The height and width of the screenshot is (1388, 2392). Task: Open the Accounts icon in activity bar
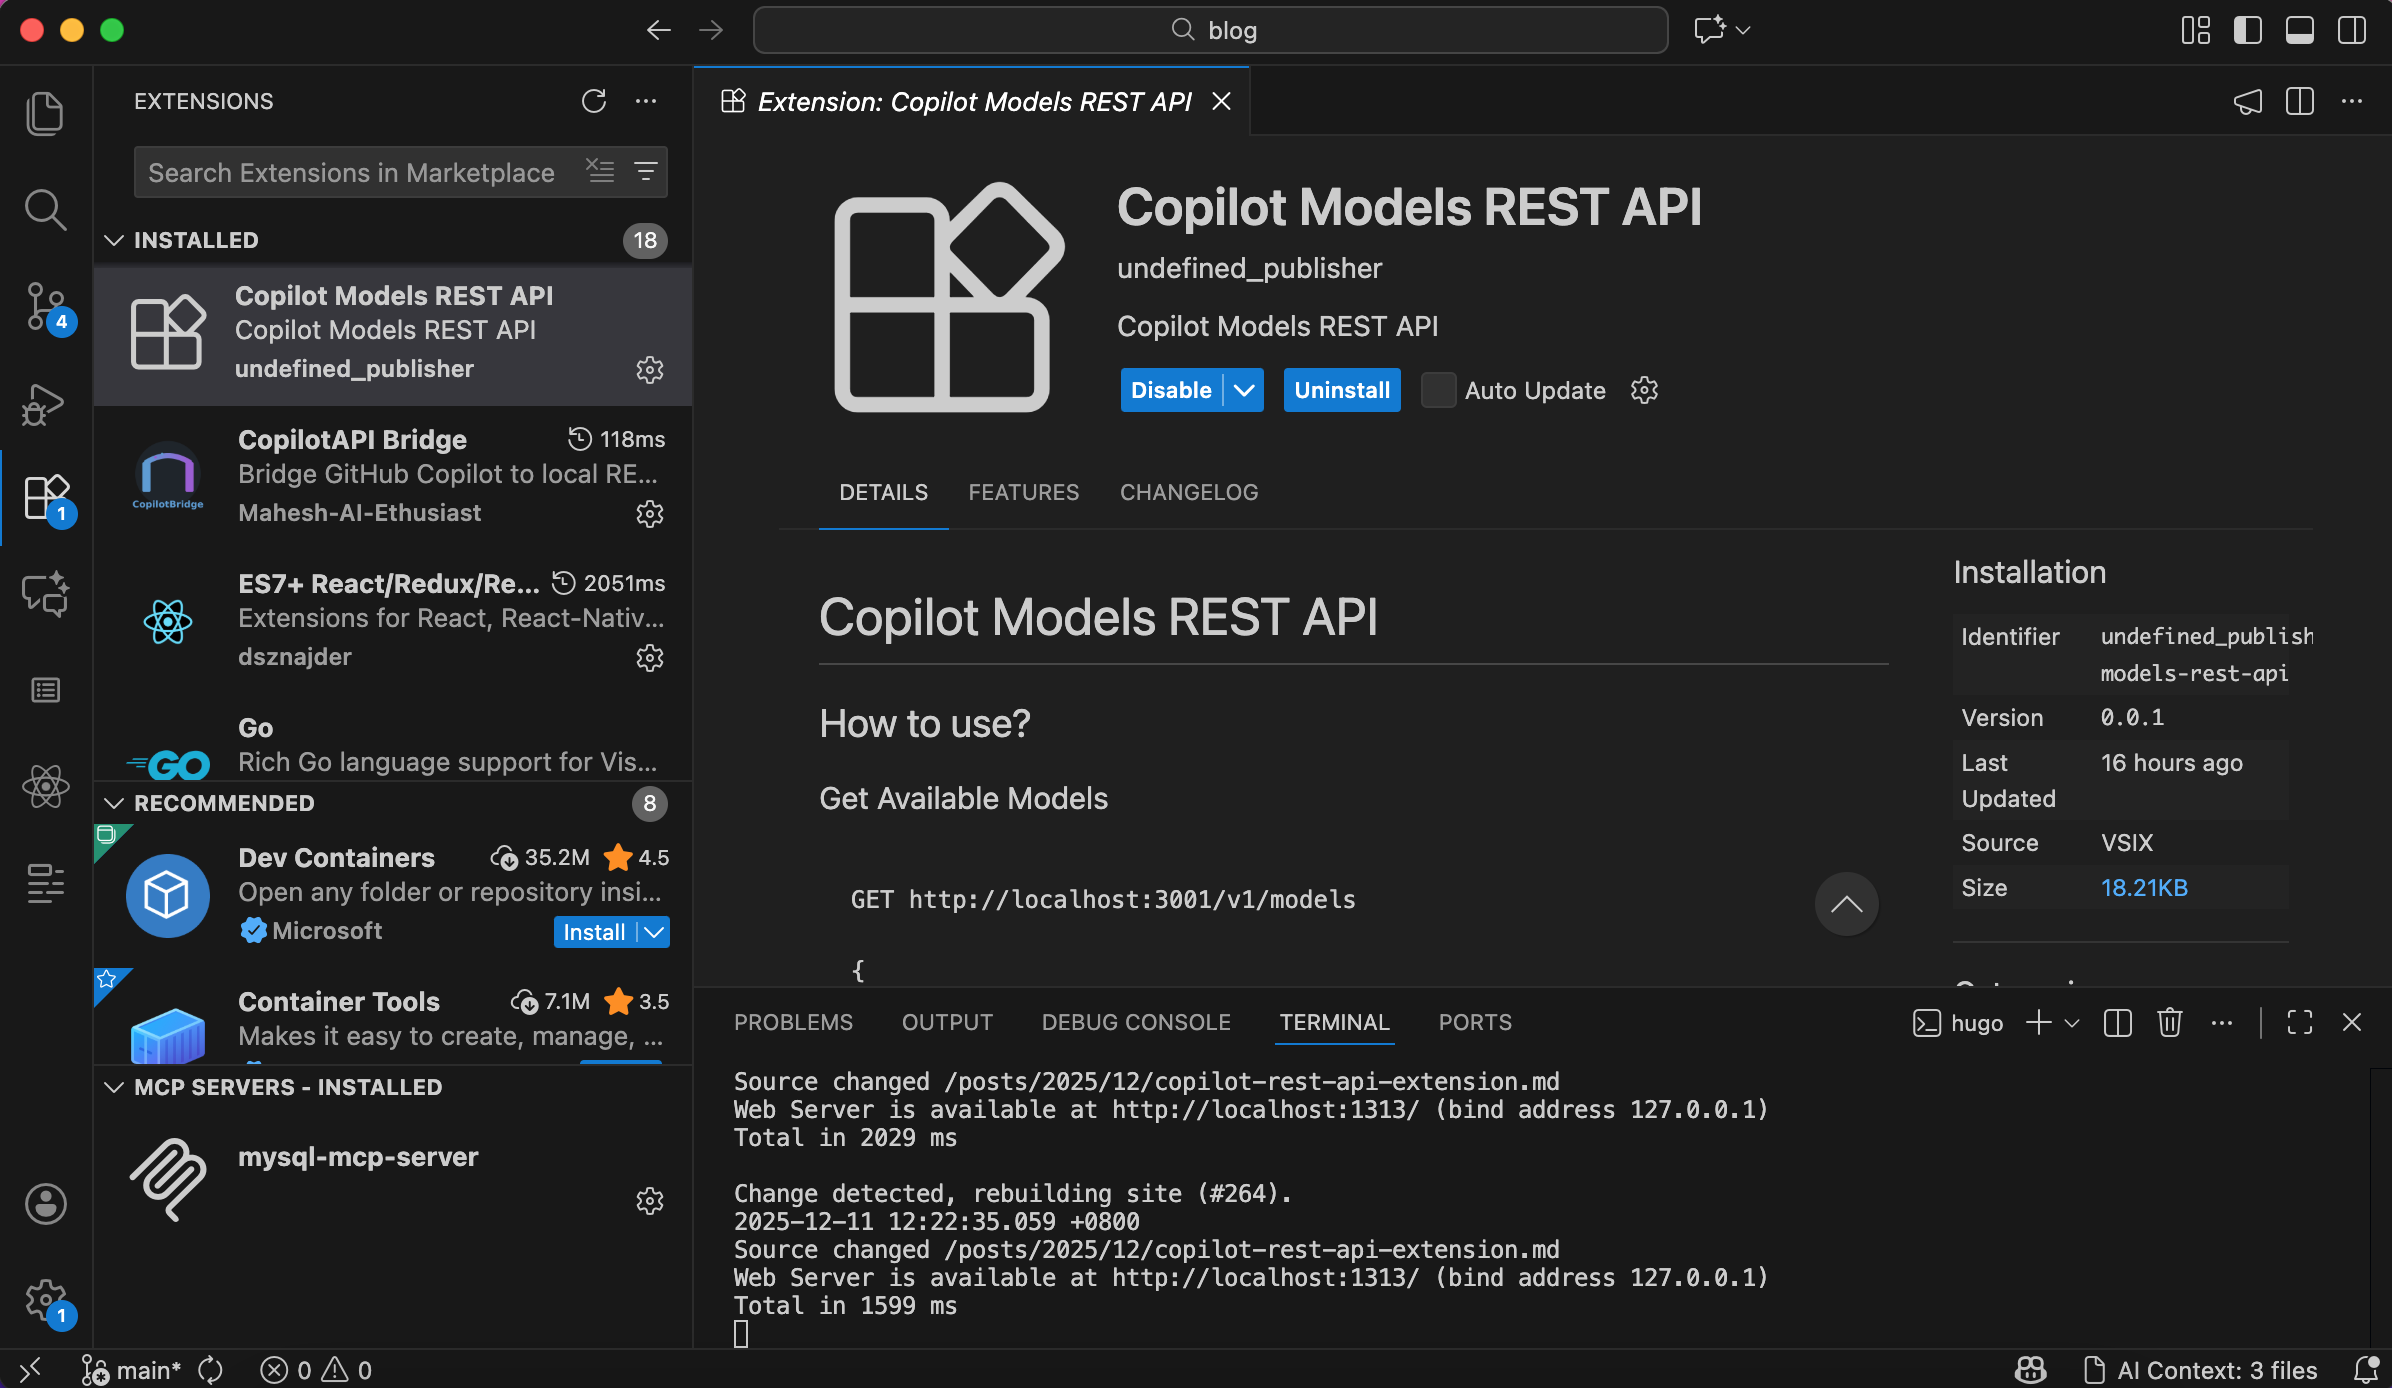[x=45, y=1203]
